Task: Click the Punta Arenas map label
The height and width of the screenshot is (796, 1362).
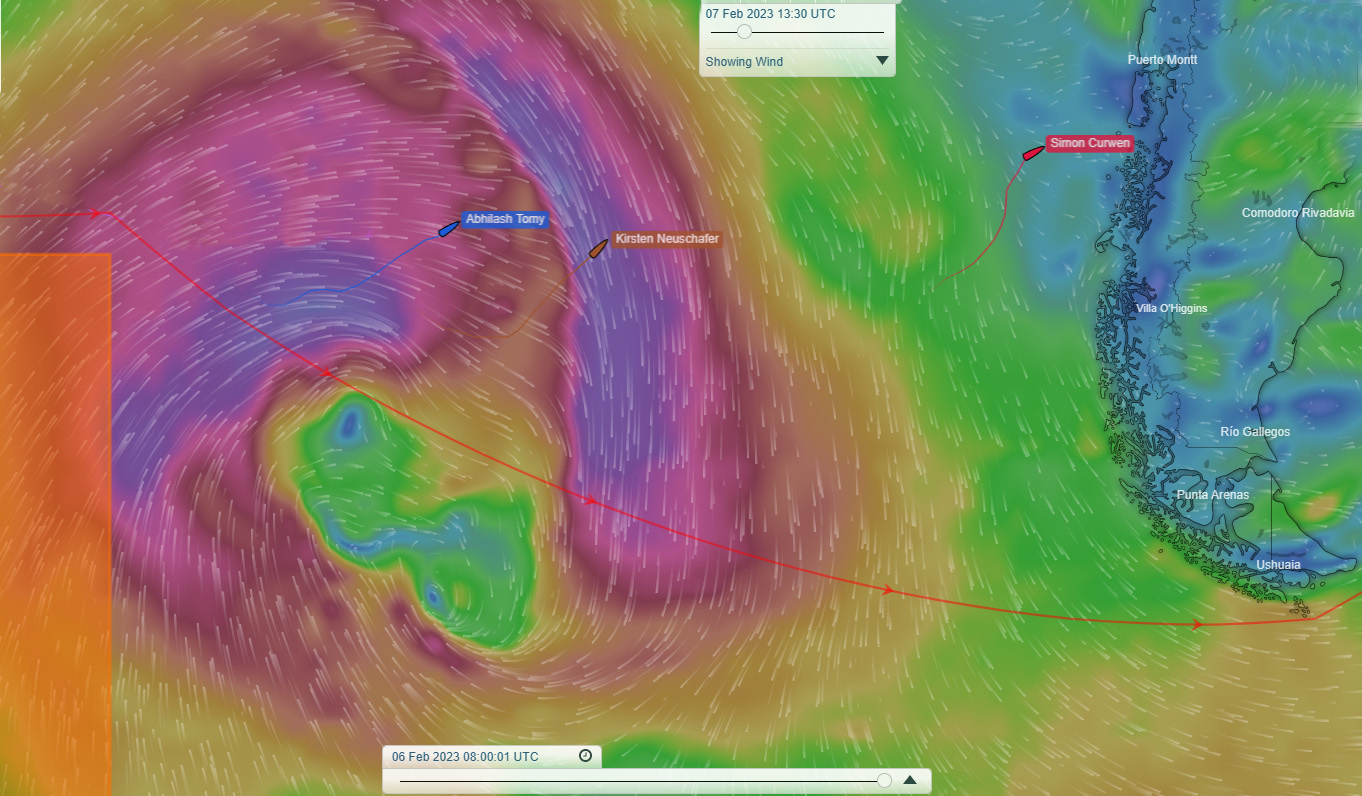Action: (1212, 495)
